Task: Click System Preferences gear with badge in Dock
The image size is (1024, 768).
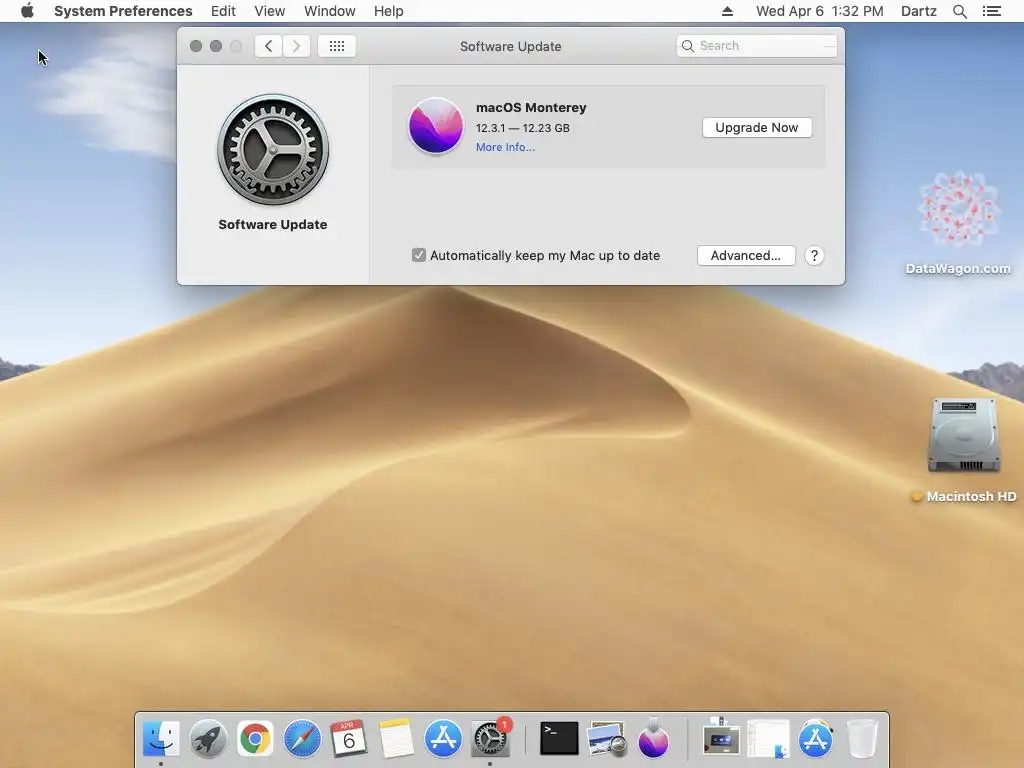Action: tap(490, 739)
